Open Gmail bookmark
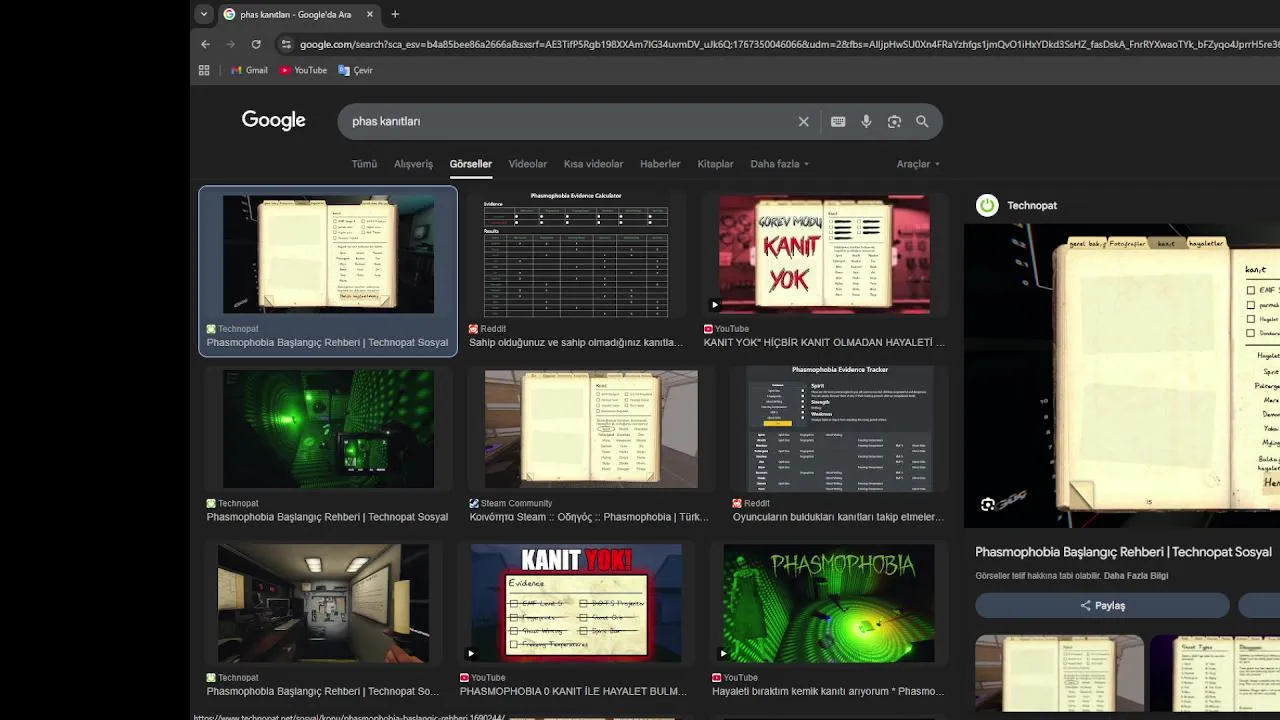The width and height of the screenshot is (1280, 720). click(x=249, y=70)
